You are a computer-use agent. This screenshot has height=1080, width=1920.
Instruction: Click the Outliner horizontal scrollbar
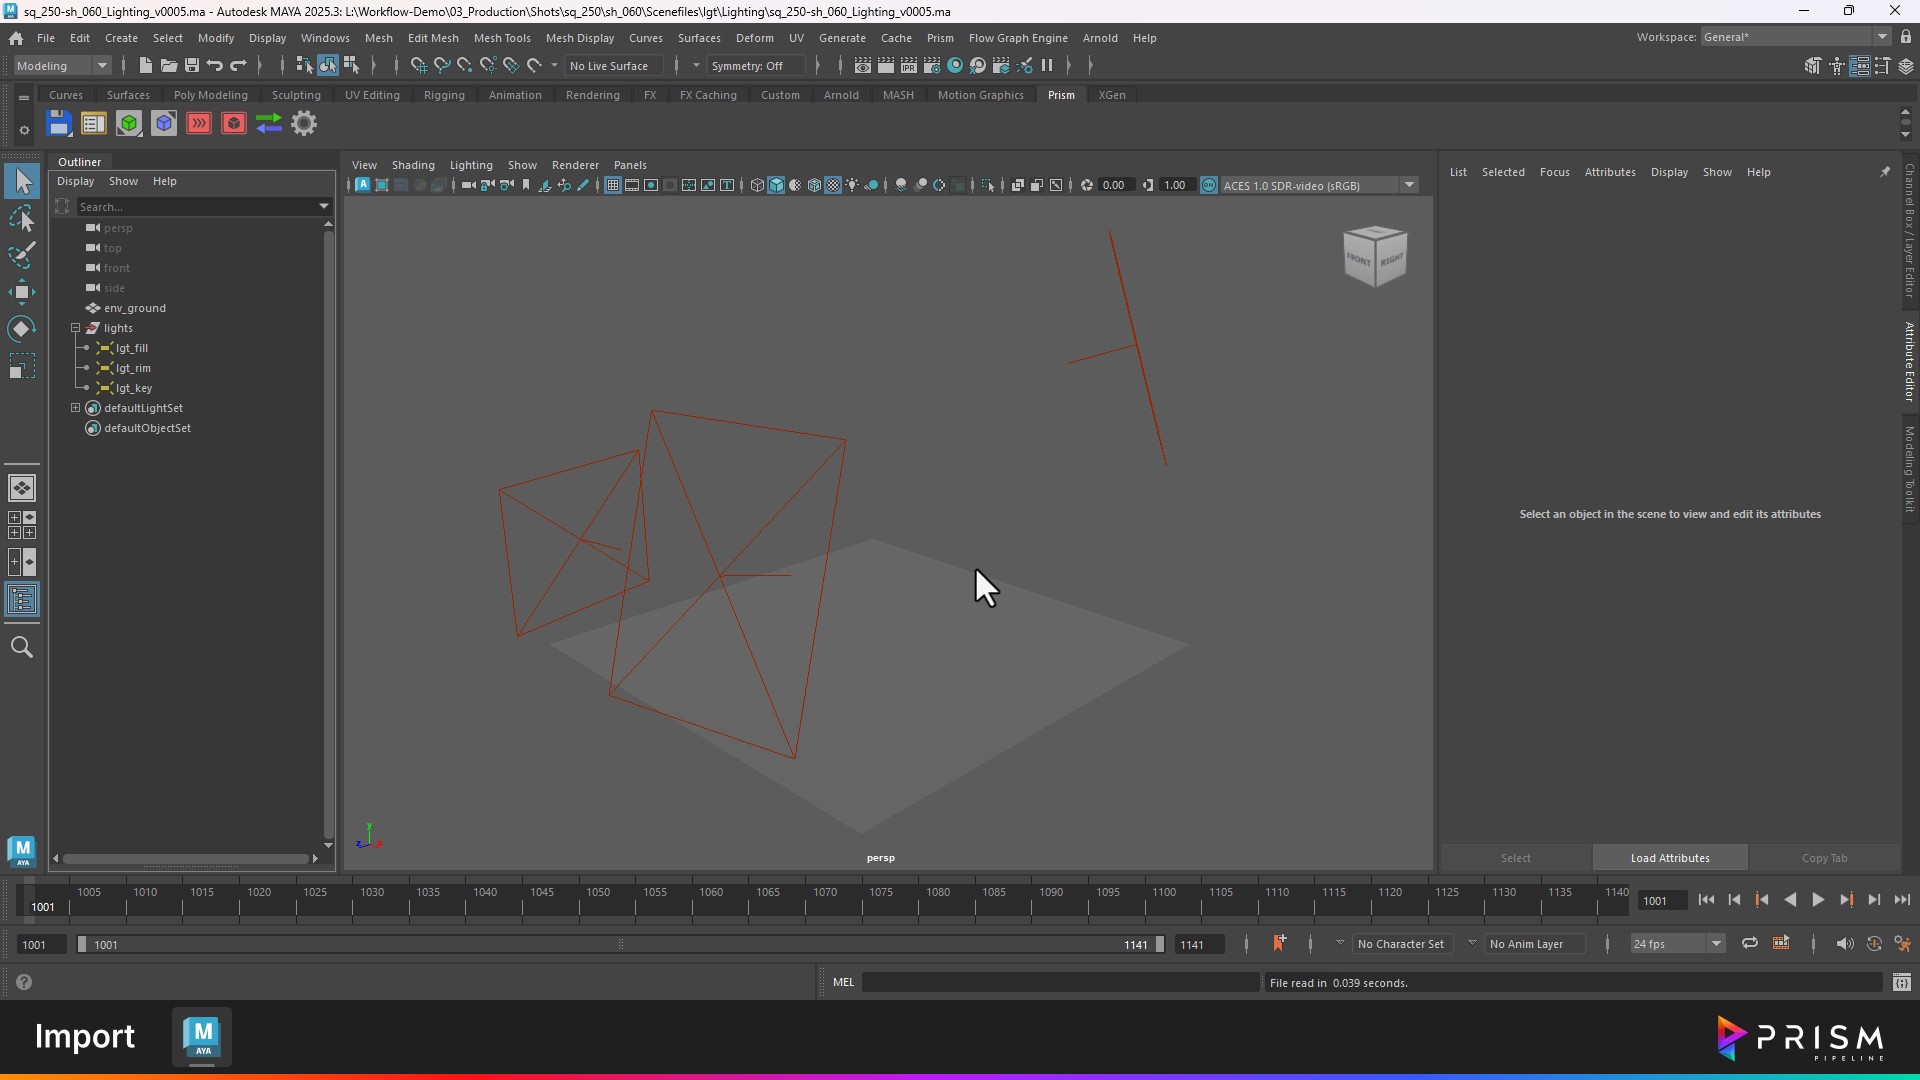[184, 859]
